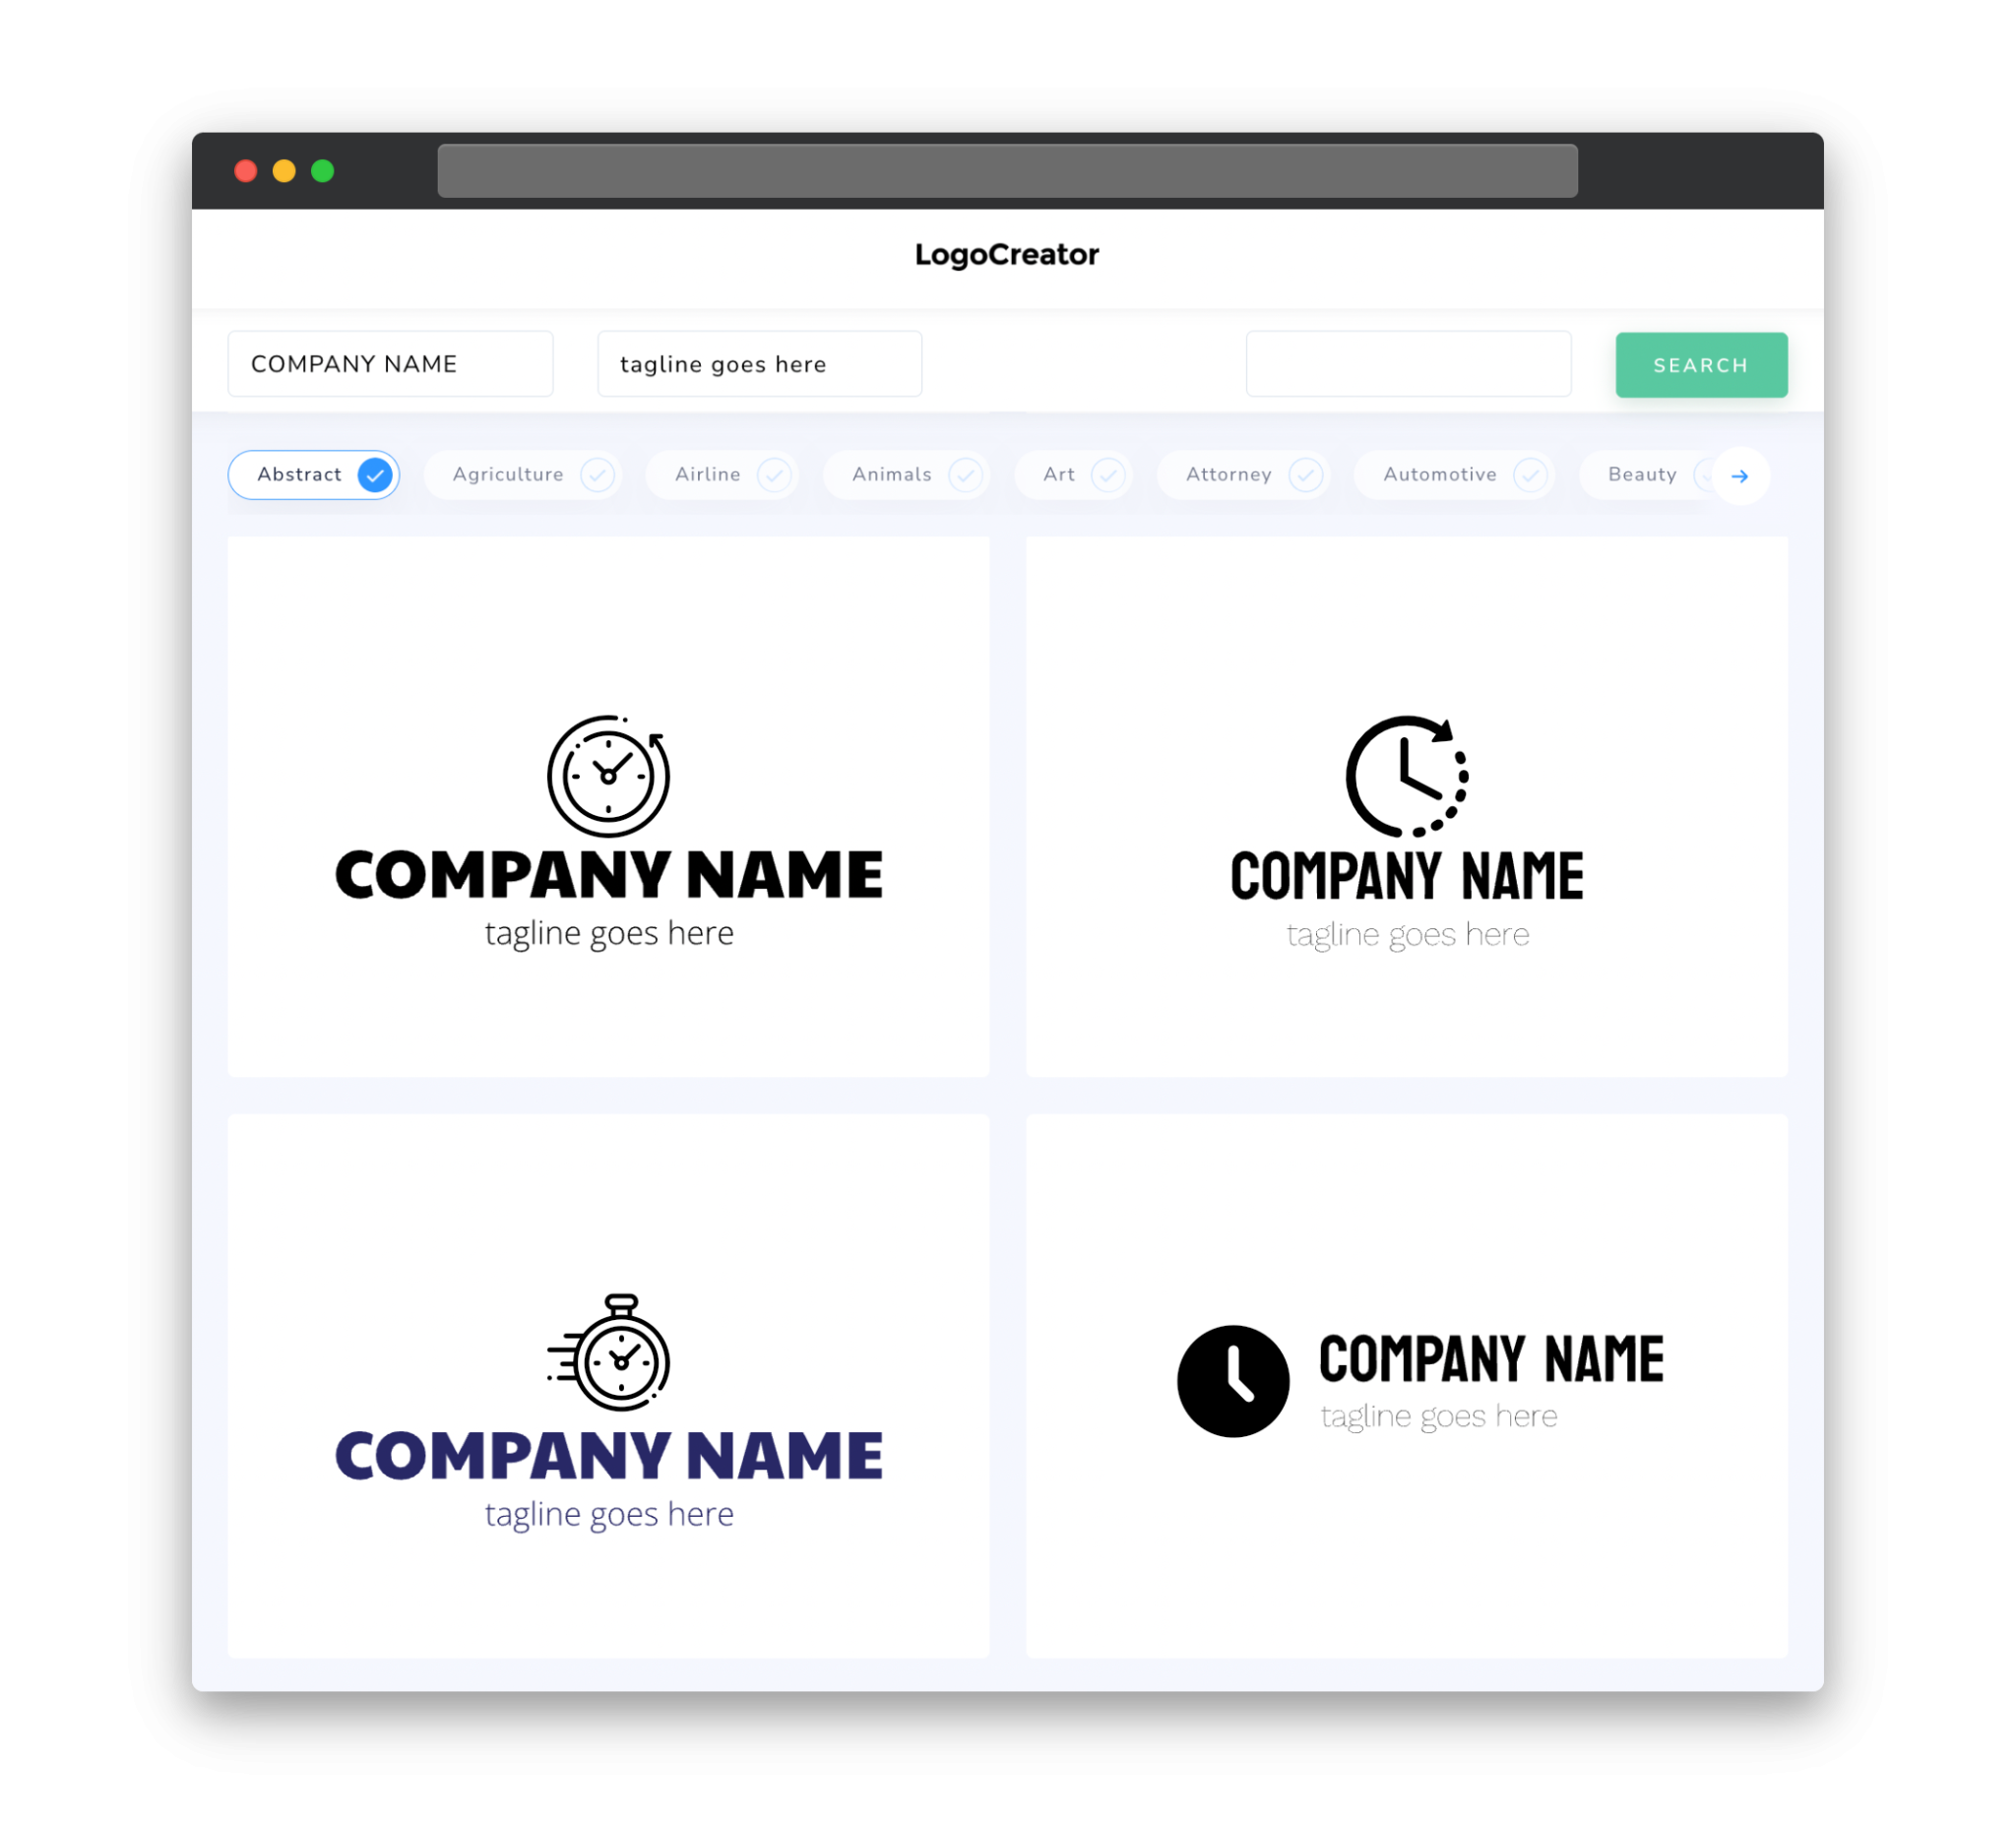This screenshot has width=2016, height=1824.
Task: Click the Abstract category checkmark icon
Action: [x=376, y=474]
